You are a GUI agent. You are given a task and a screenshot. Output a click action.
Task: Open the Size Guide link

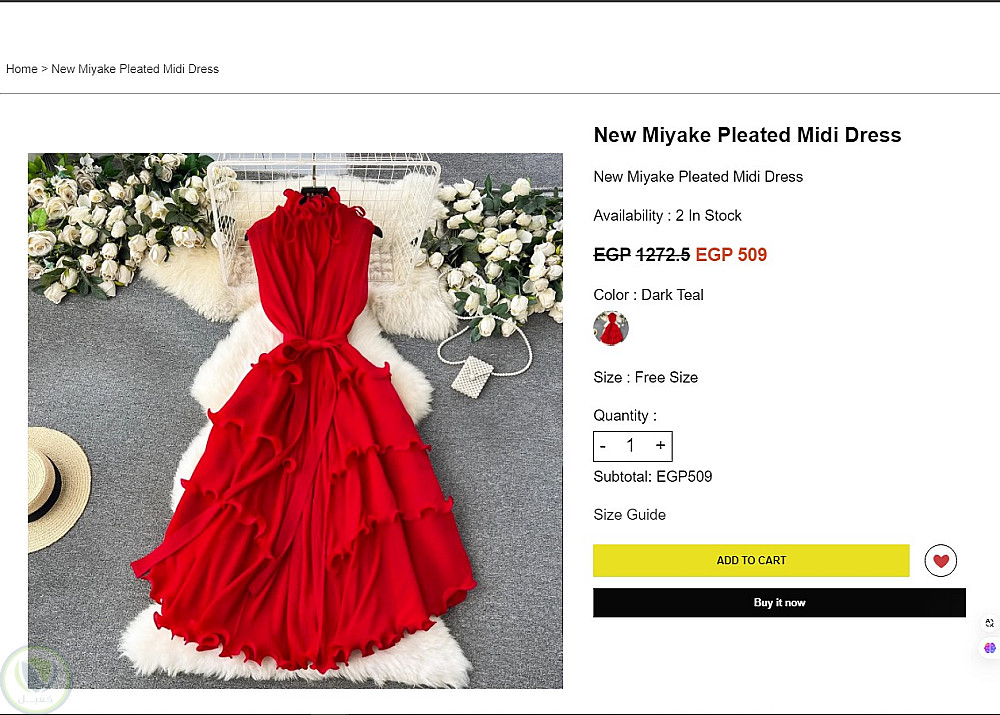(629, 515)
